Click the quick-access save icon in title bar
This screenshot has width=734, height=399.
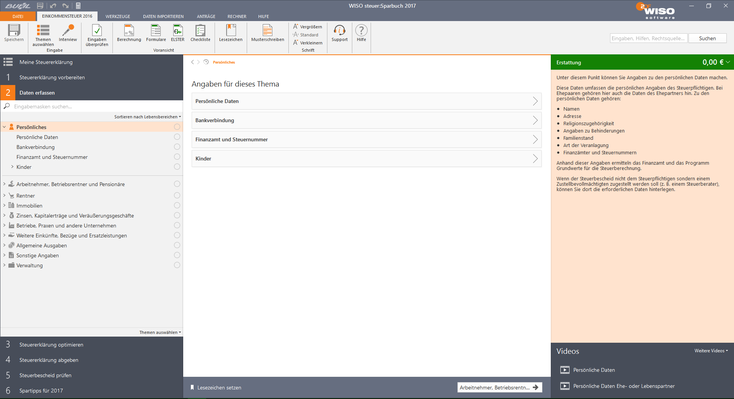40,6
